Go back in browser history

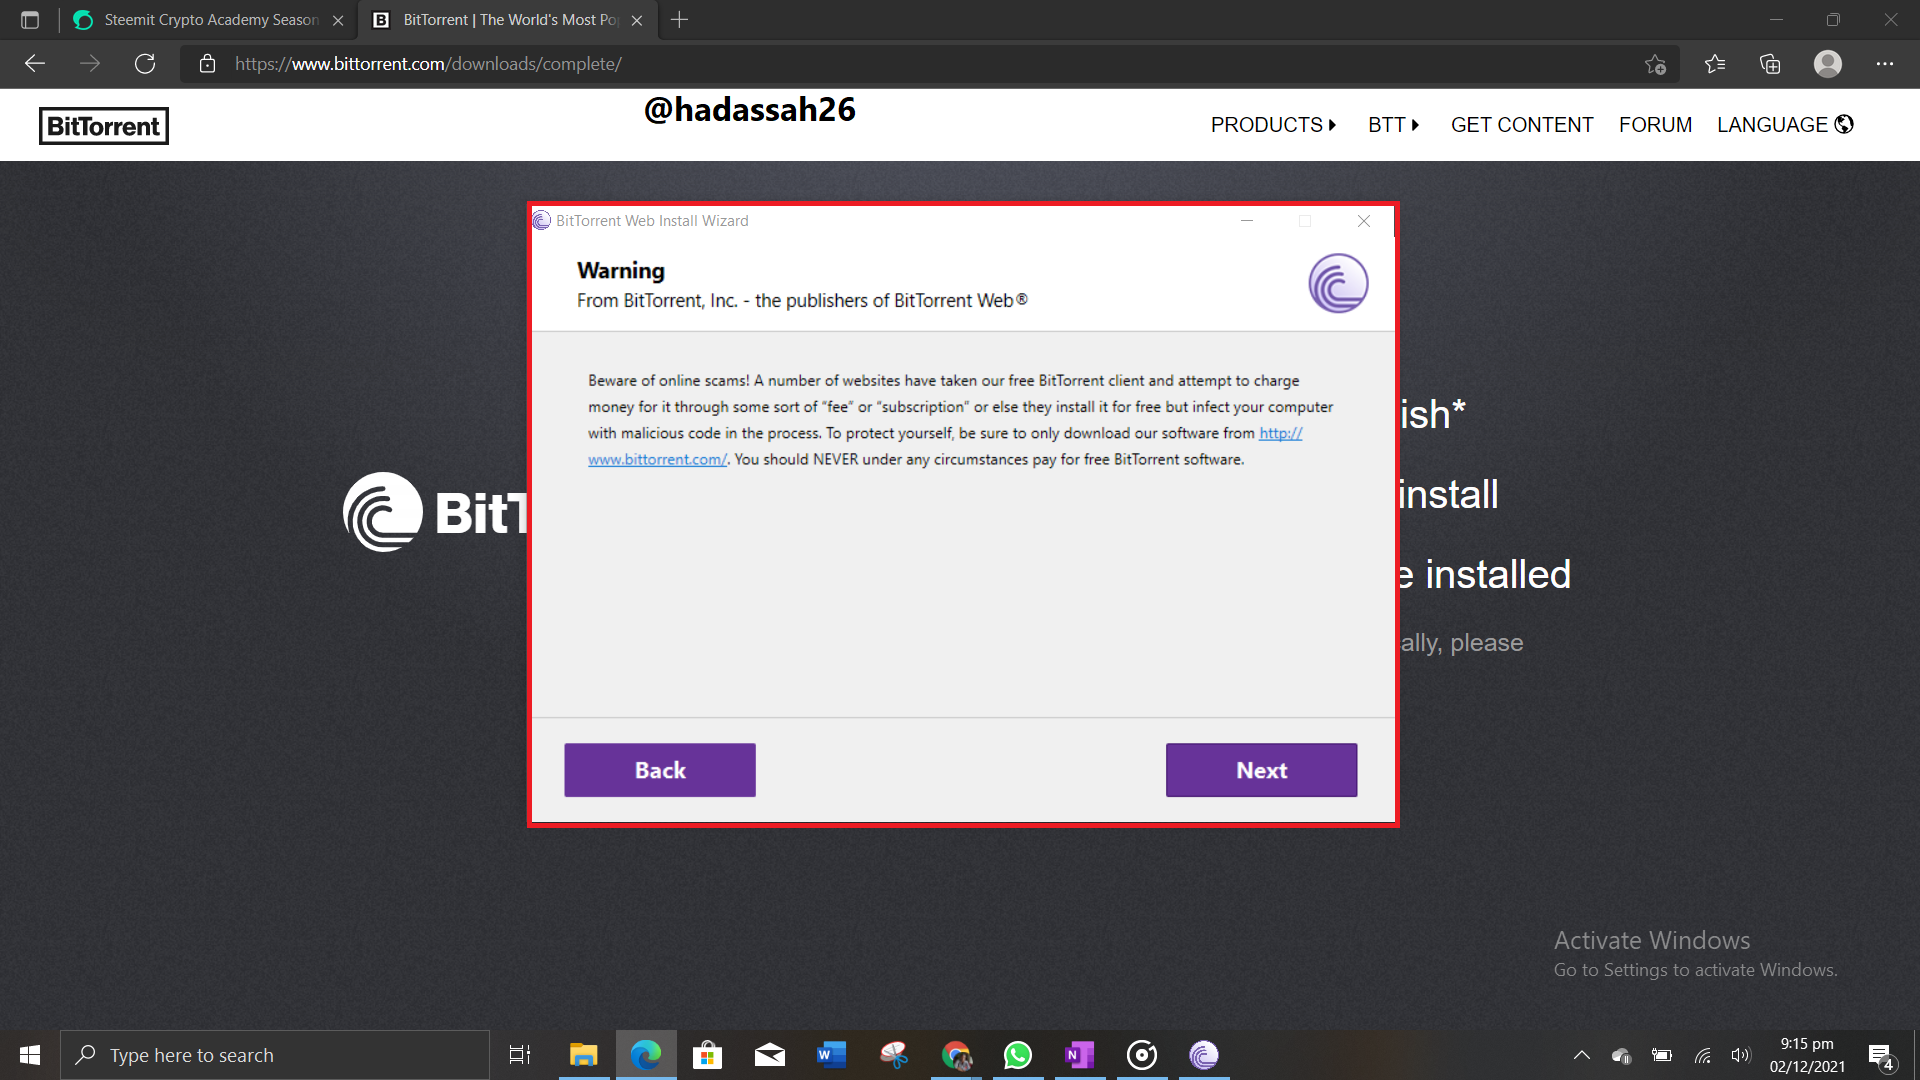tap(35, 64)
